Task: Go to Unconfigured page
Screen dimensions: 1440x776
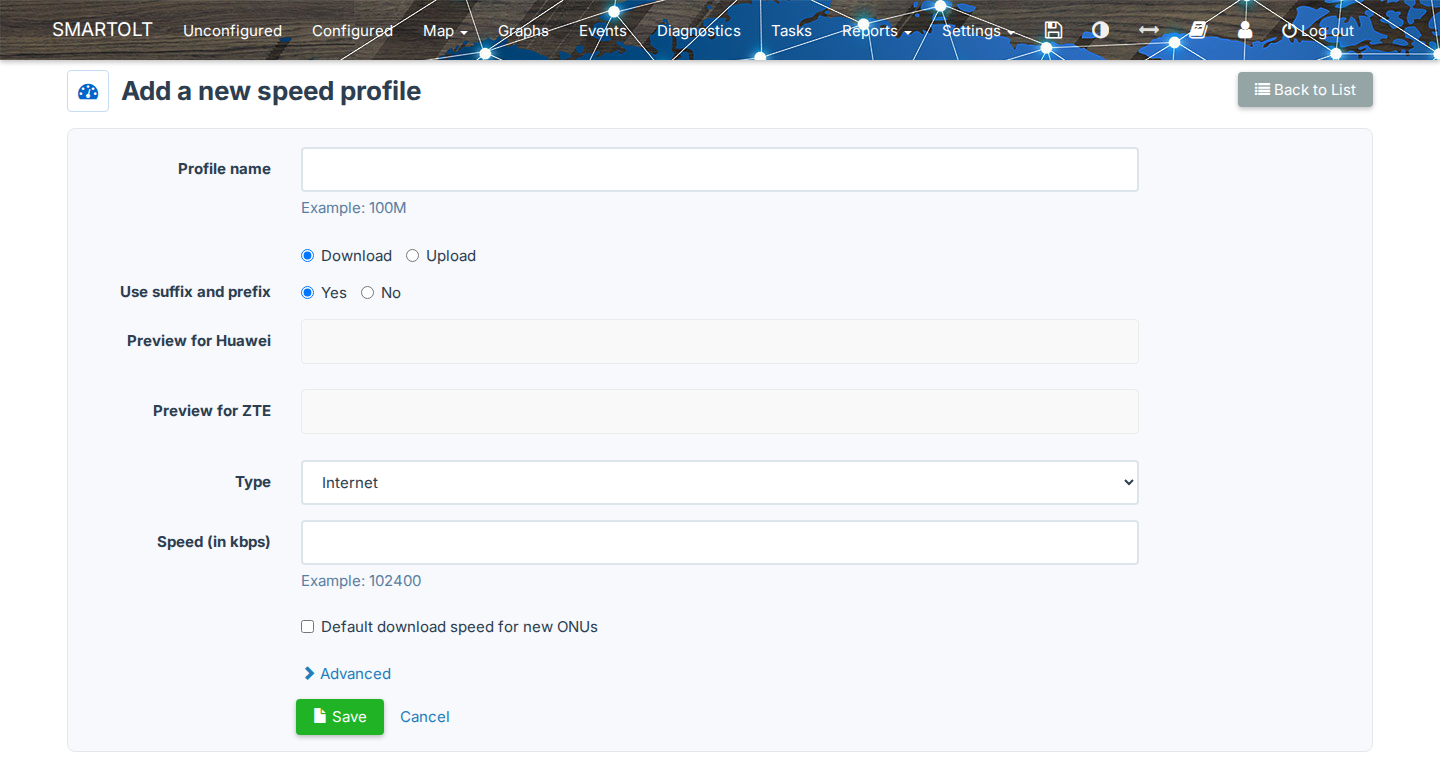Action: [x=232, y=31]
